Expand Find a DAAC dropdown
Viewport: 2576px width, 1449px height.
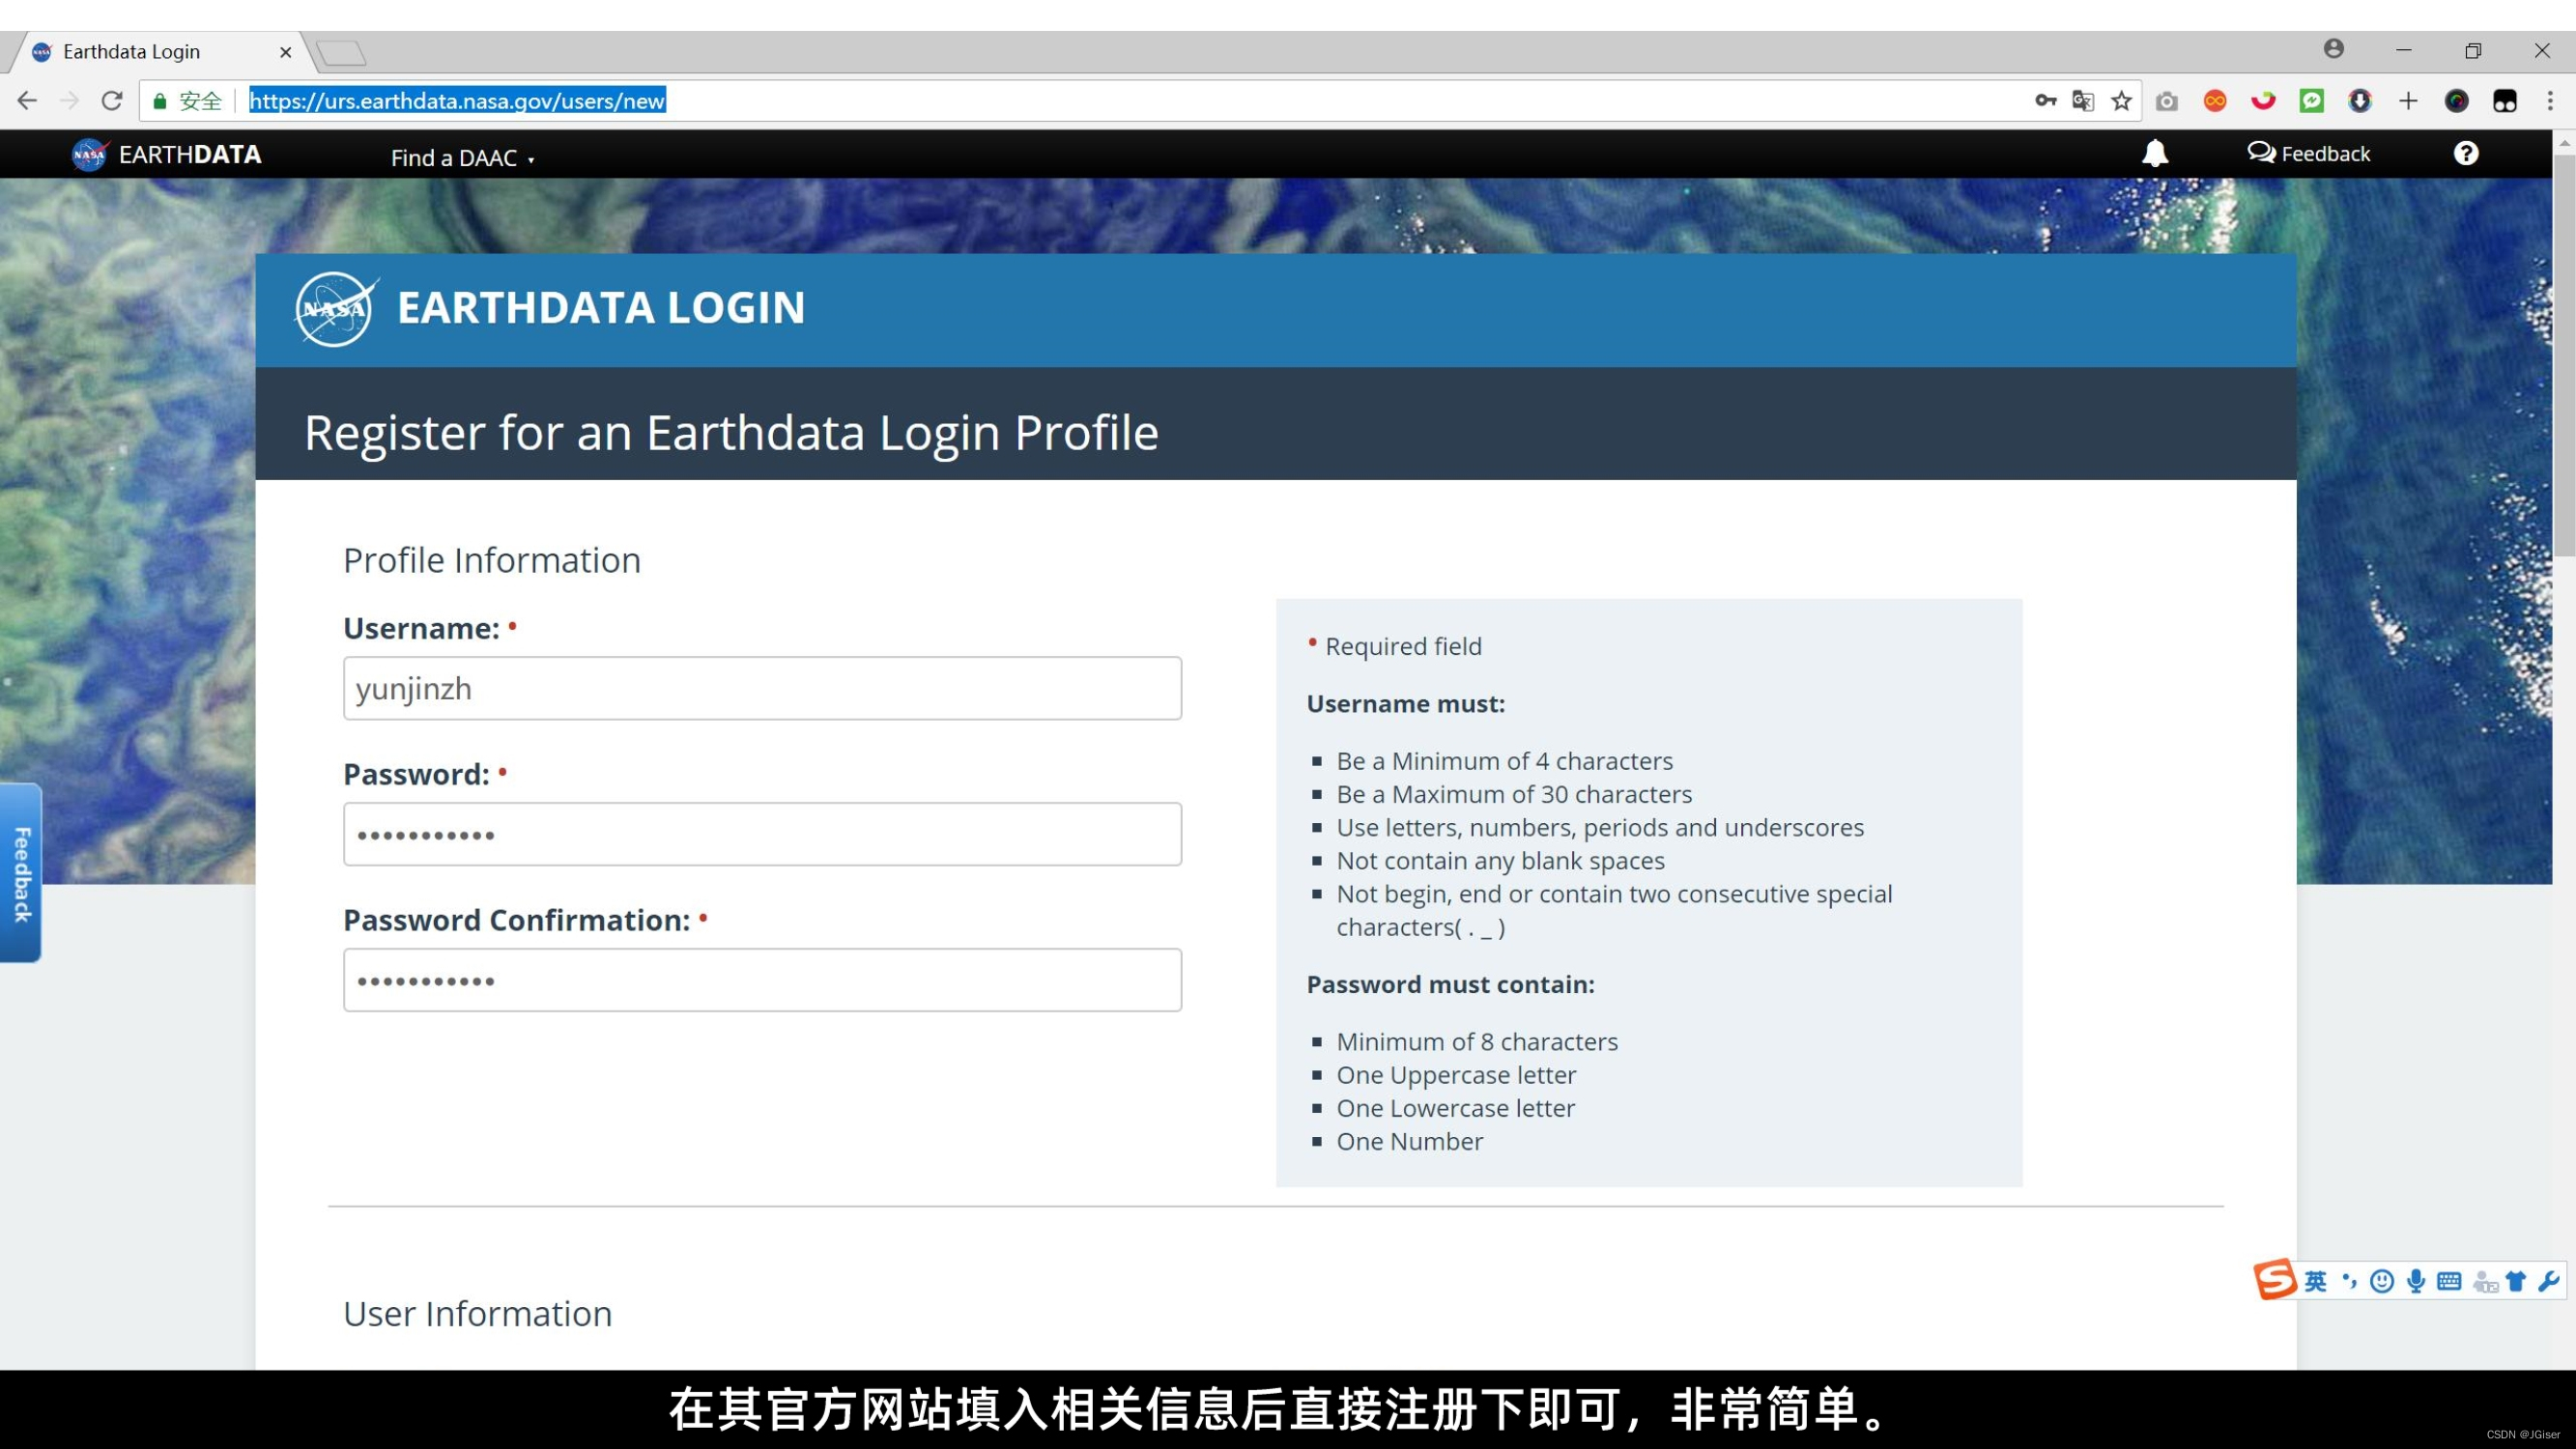462,157
